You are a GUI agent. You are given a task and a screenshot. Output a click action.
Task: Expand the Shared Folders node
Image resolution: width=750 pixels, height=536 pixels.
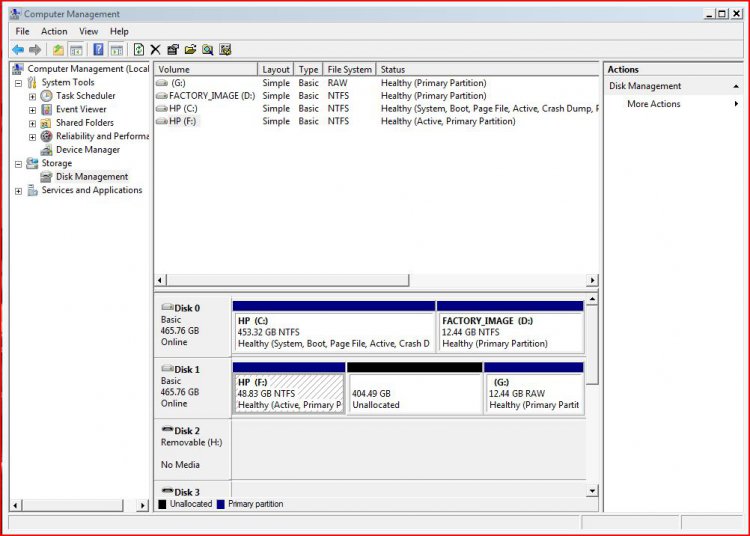(33, 123)
